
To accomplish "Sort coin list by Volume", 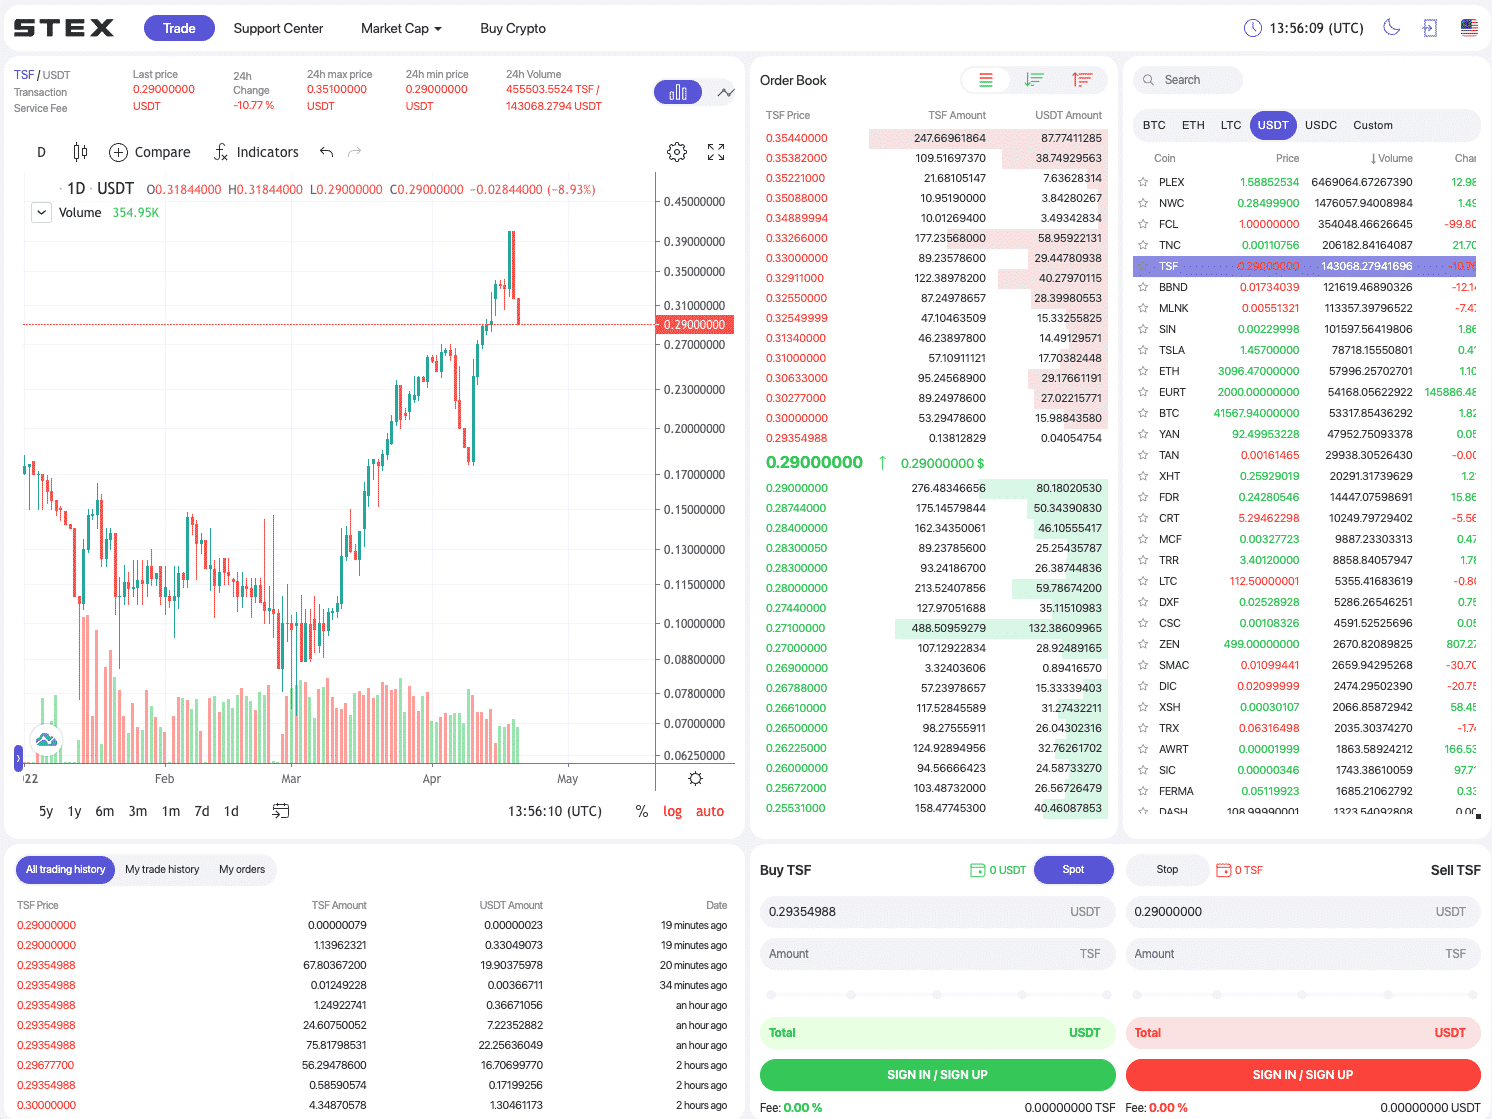I will [x=1391, y=158].
